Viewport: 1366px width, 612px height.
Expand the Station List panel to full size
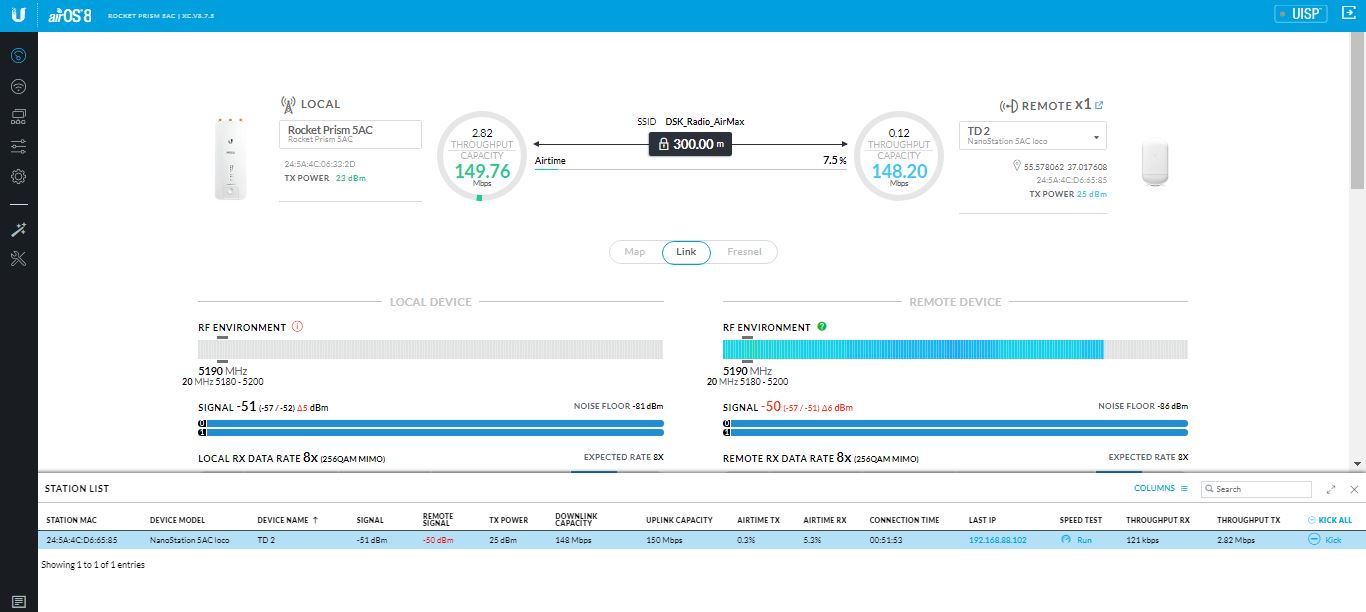pos(1331,489)
